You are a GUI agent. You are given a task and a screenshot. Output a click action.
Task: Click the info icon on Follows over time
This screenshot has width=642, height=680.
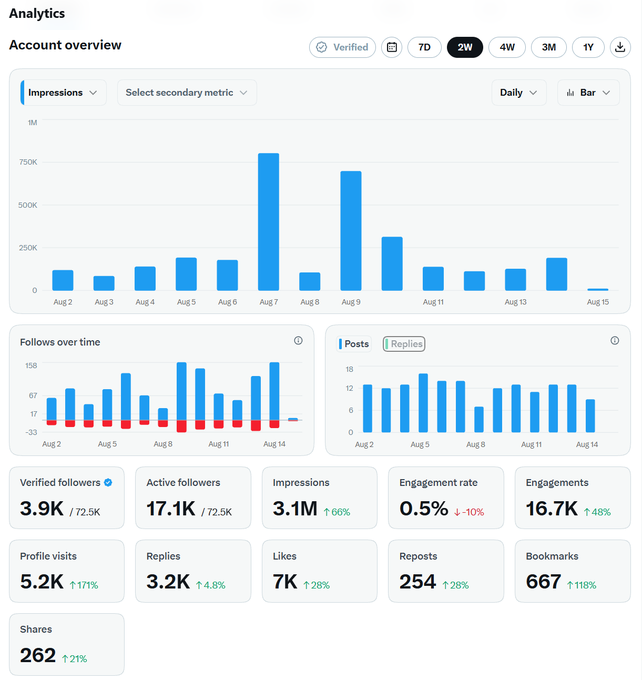click(x=298, y=340)
